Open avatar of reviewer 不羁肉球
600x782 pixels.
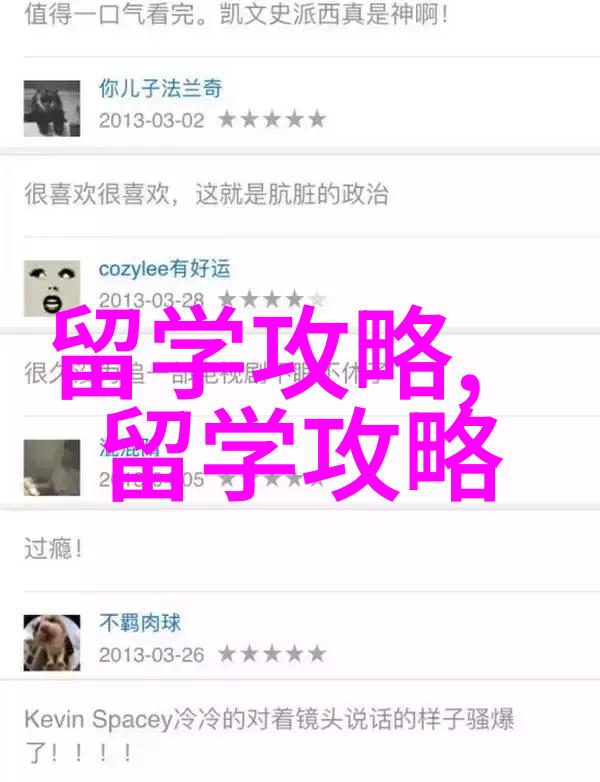pos(52,642)
